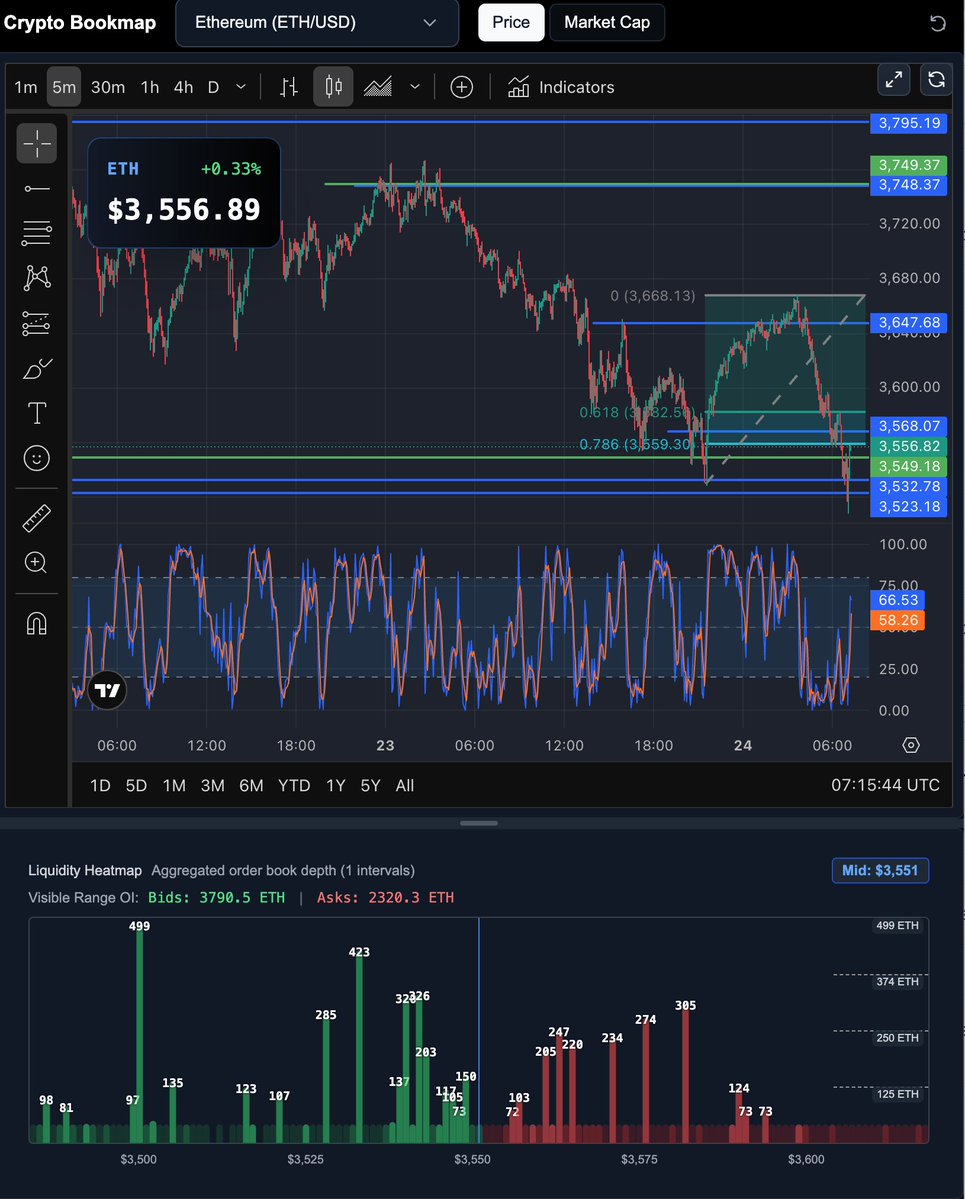Screen dimensions: 965x1199
Task: Select the D daily timeframe
Action: [213, 87]
